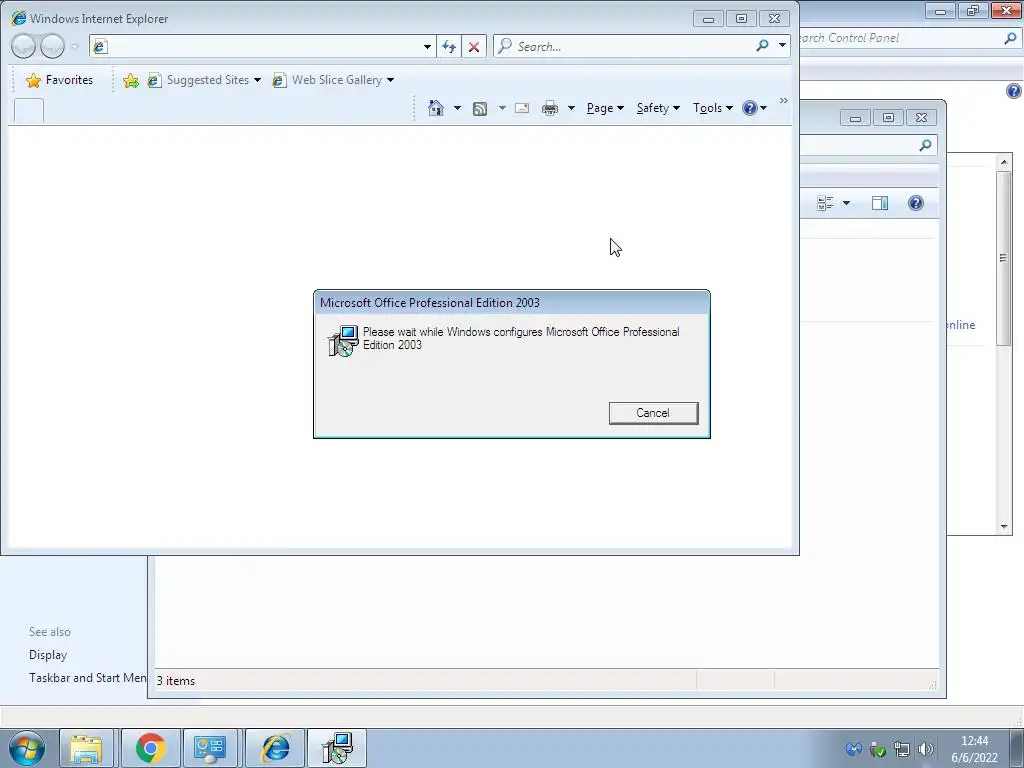Click the Explorer window help icon
The height and width of the screenshot is (768, 1024).
(916, 203)
